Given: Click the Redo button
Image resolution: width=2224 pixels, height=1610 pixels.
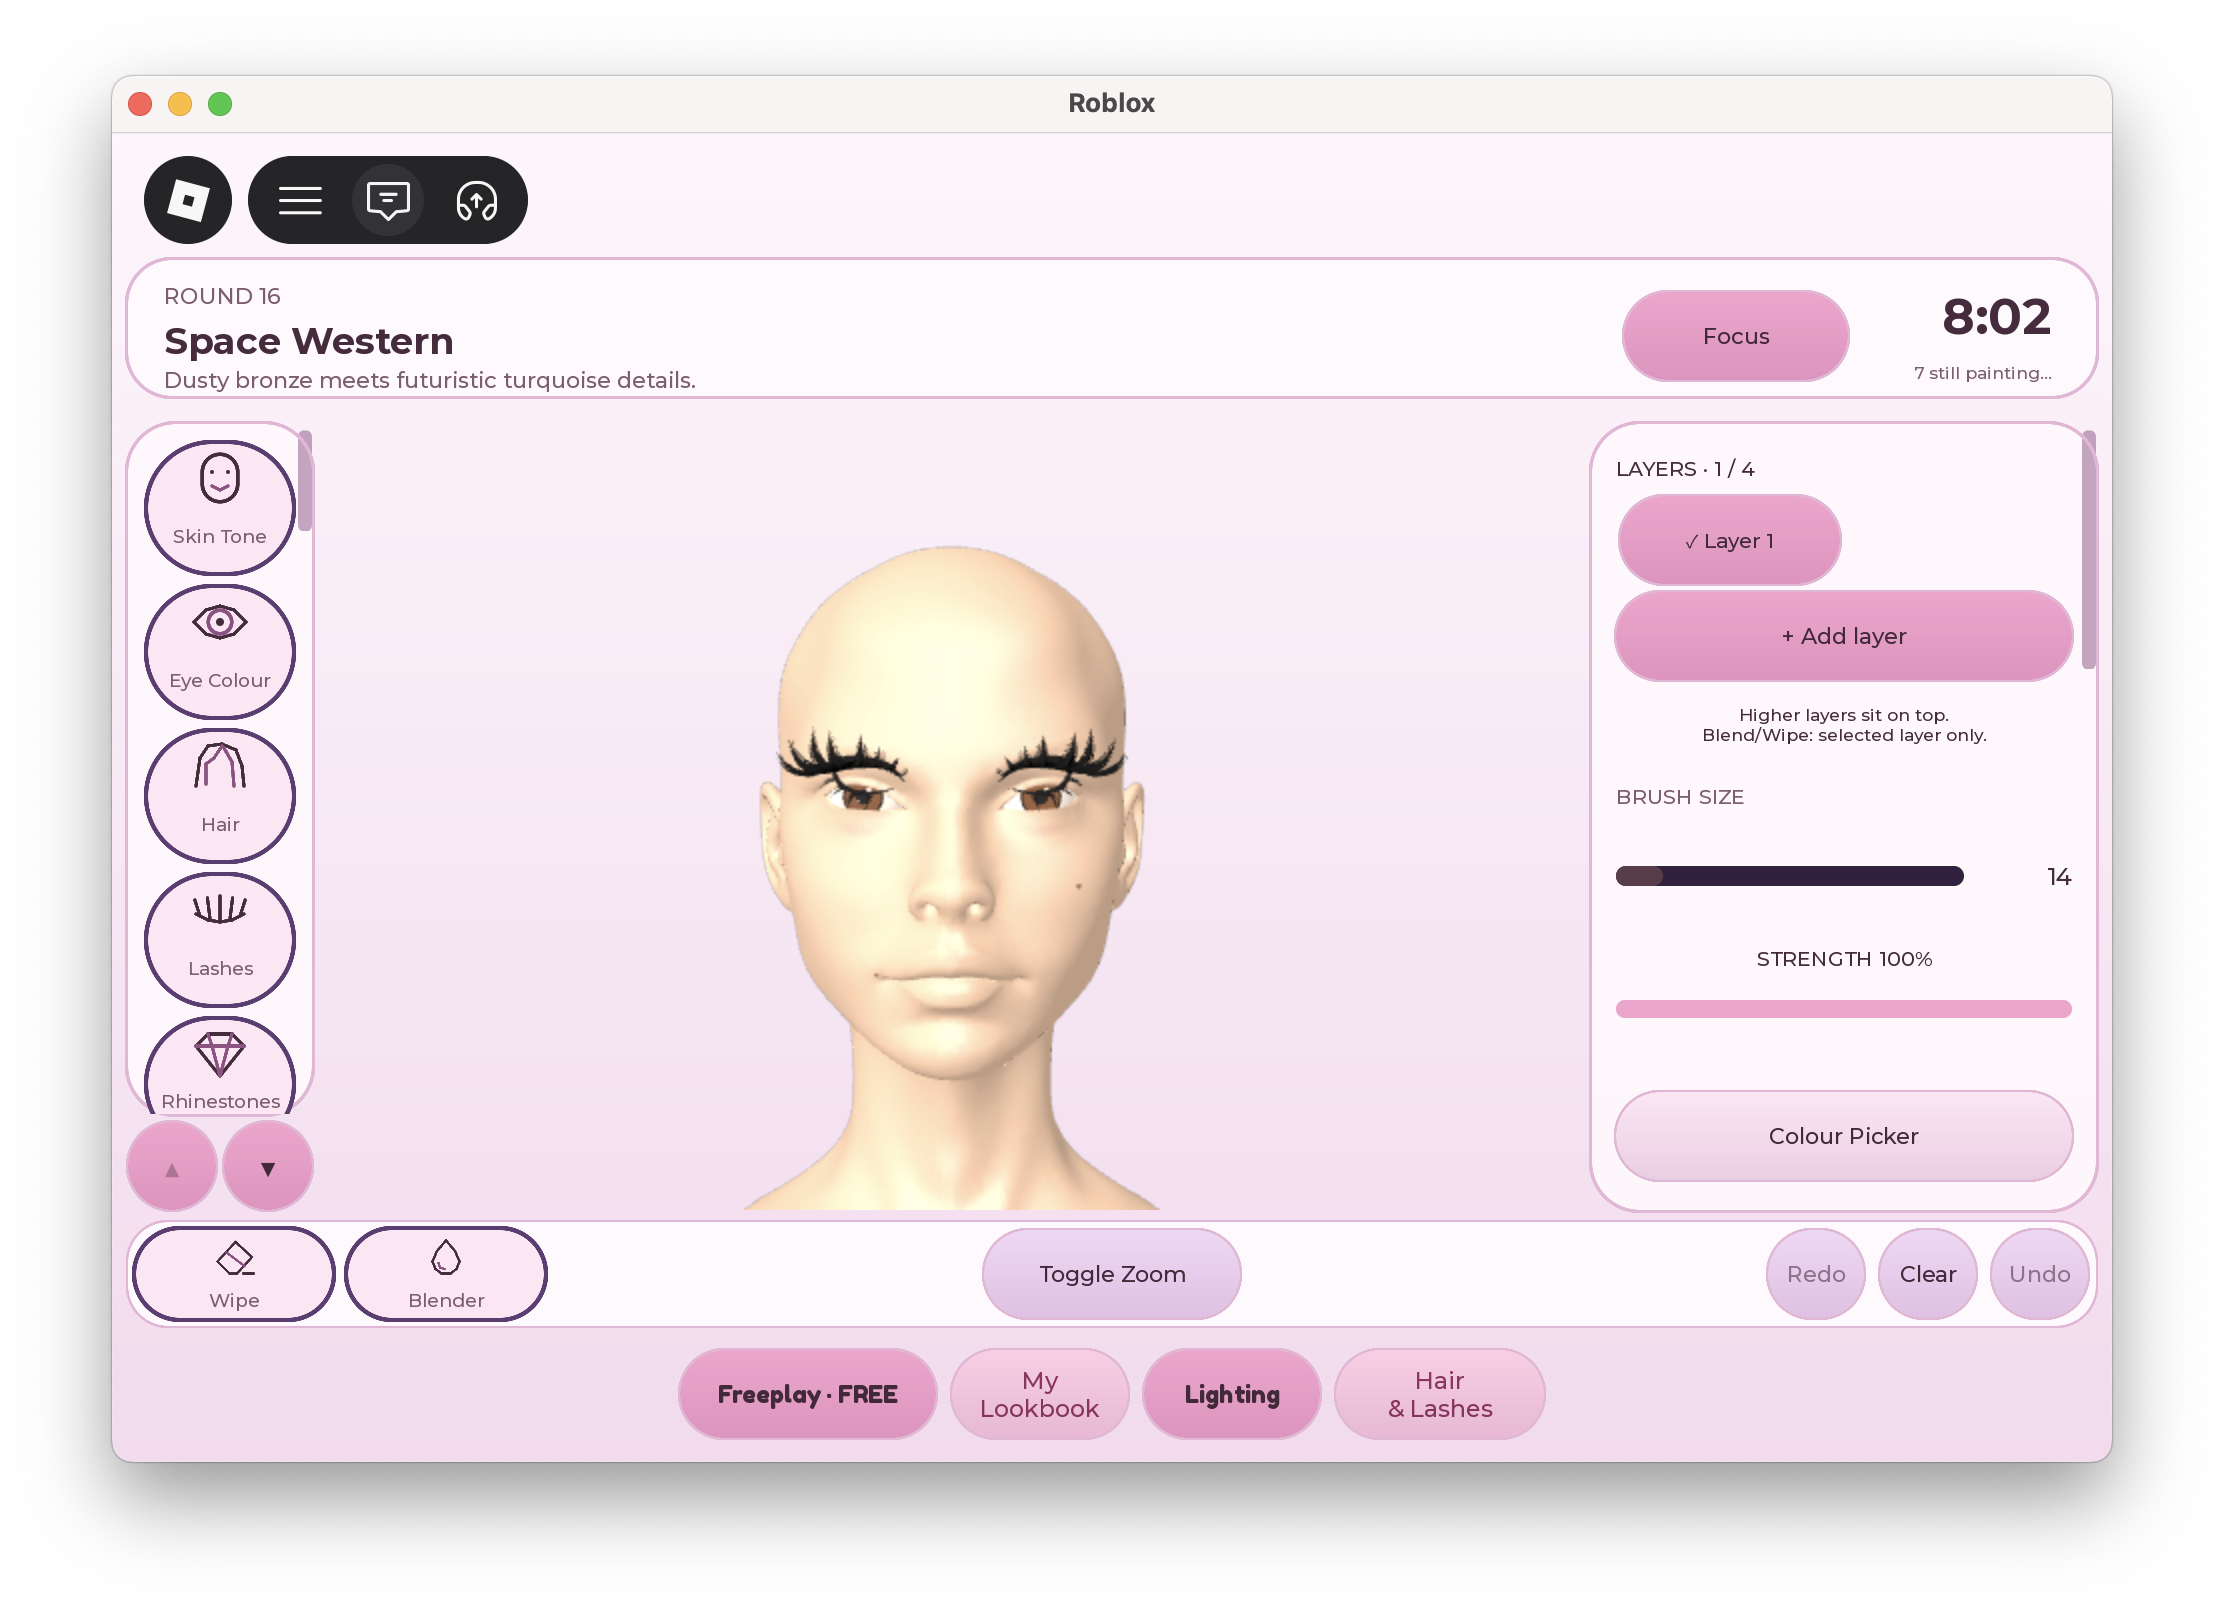Looking at the screenshot, I should click(x=1816, y=1274).
